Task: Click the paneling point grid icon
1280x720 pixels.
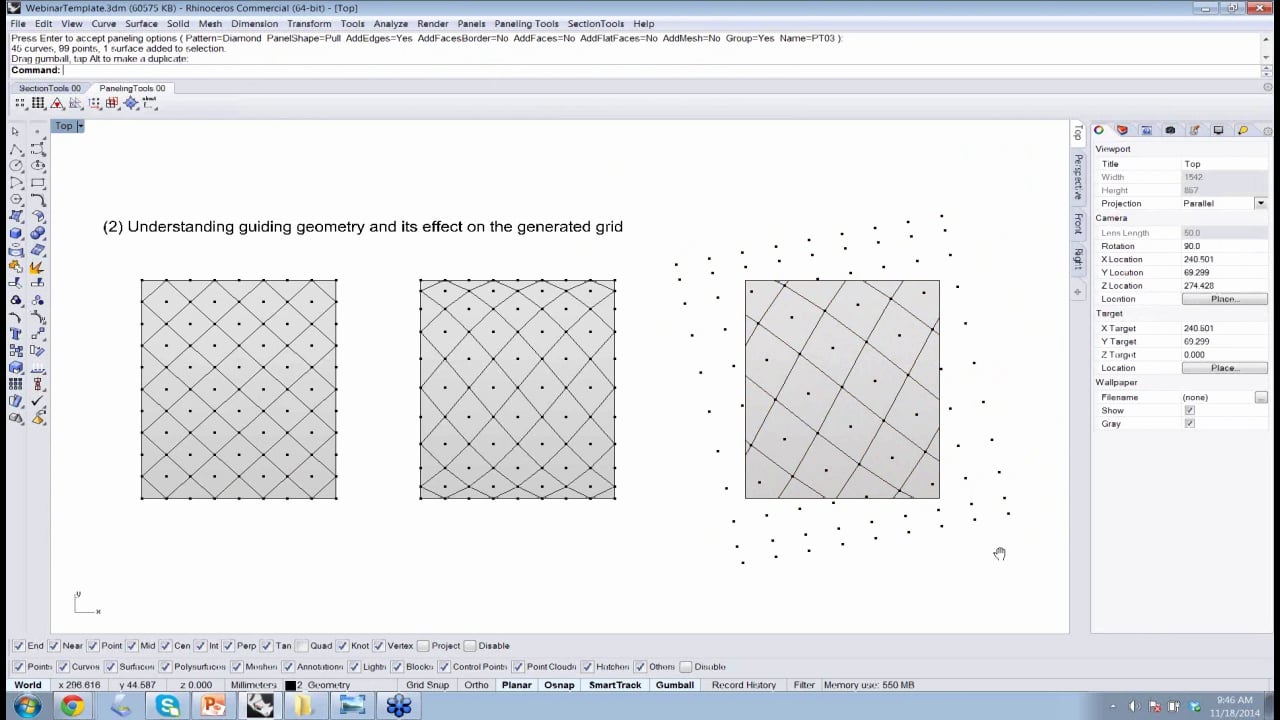Action: (x=21, y=103)
